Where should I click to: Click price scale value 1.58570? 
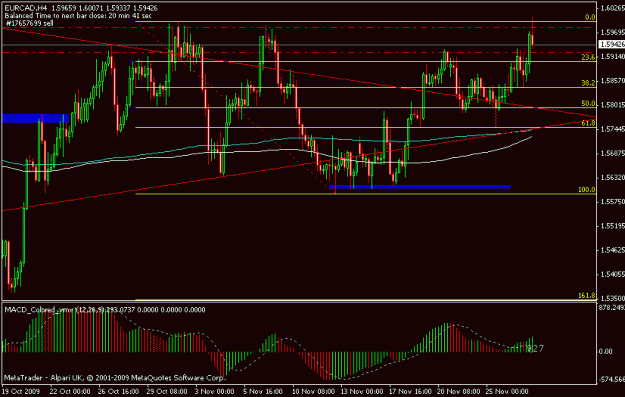613,81
